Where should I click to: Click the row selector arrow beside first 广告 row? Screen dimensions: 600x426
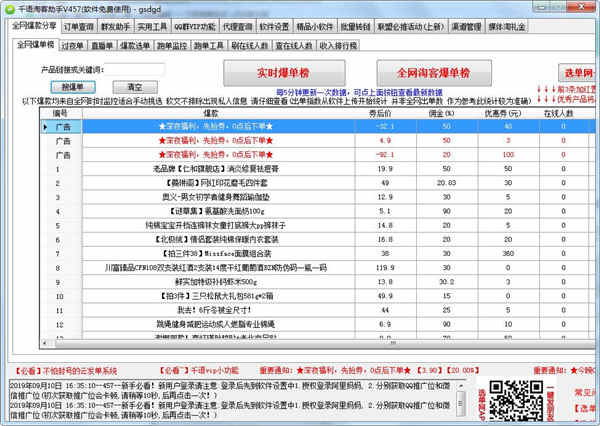[x=46, y=127]
